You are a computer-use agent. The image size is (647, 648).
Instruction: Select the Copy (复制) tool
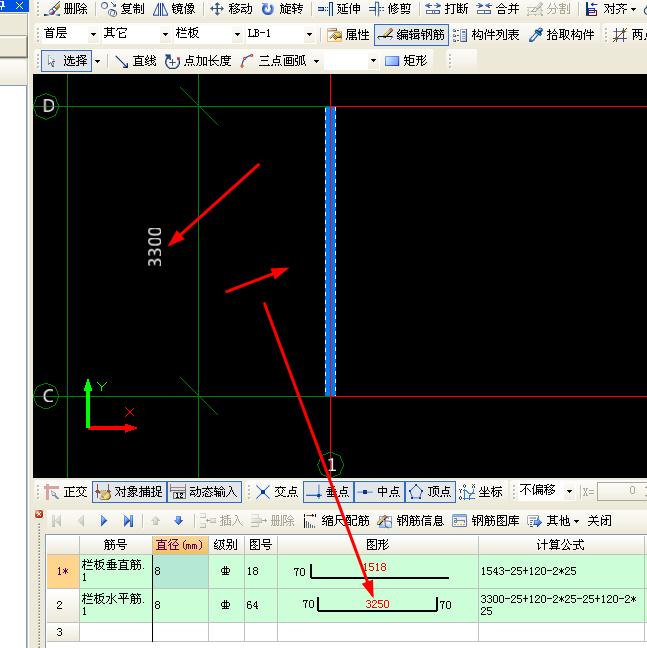coord(122,9)
